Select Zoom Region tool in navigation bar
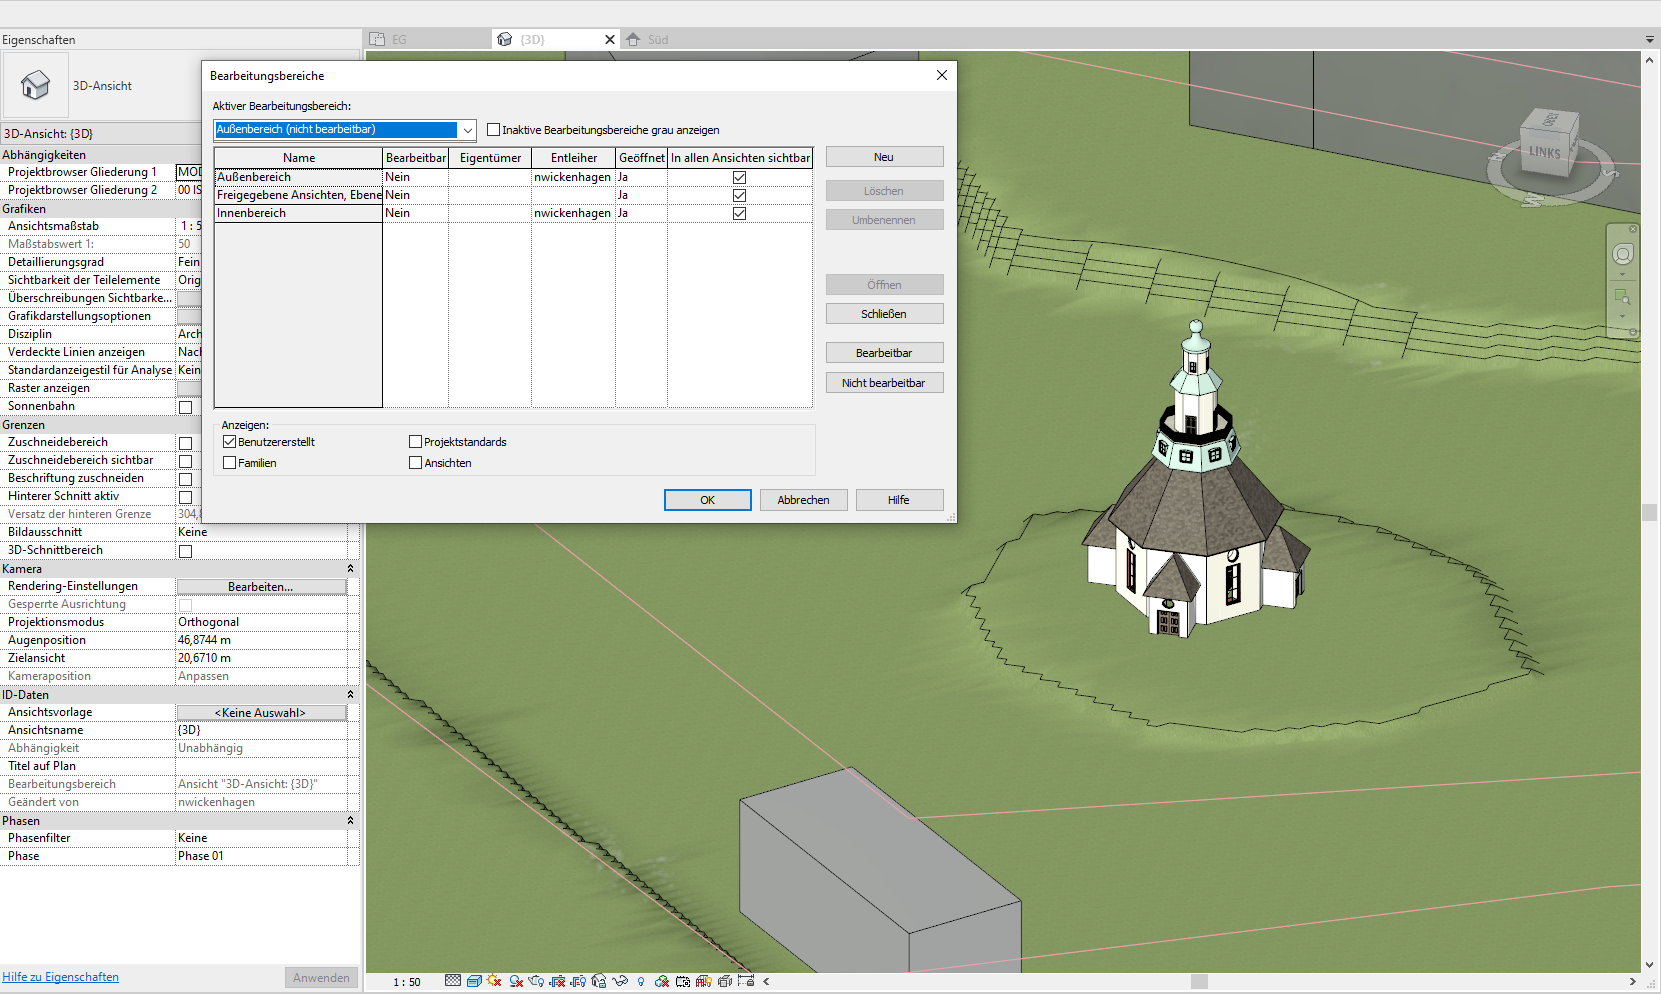This screenshot has width=1661, height=994. (1623, 297)
